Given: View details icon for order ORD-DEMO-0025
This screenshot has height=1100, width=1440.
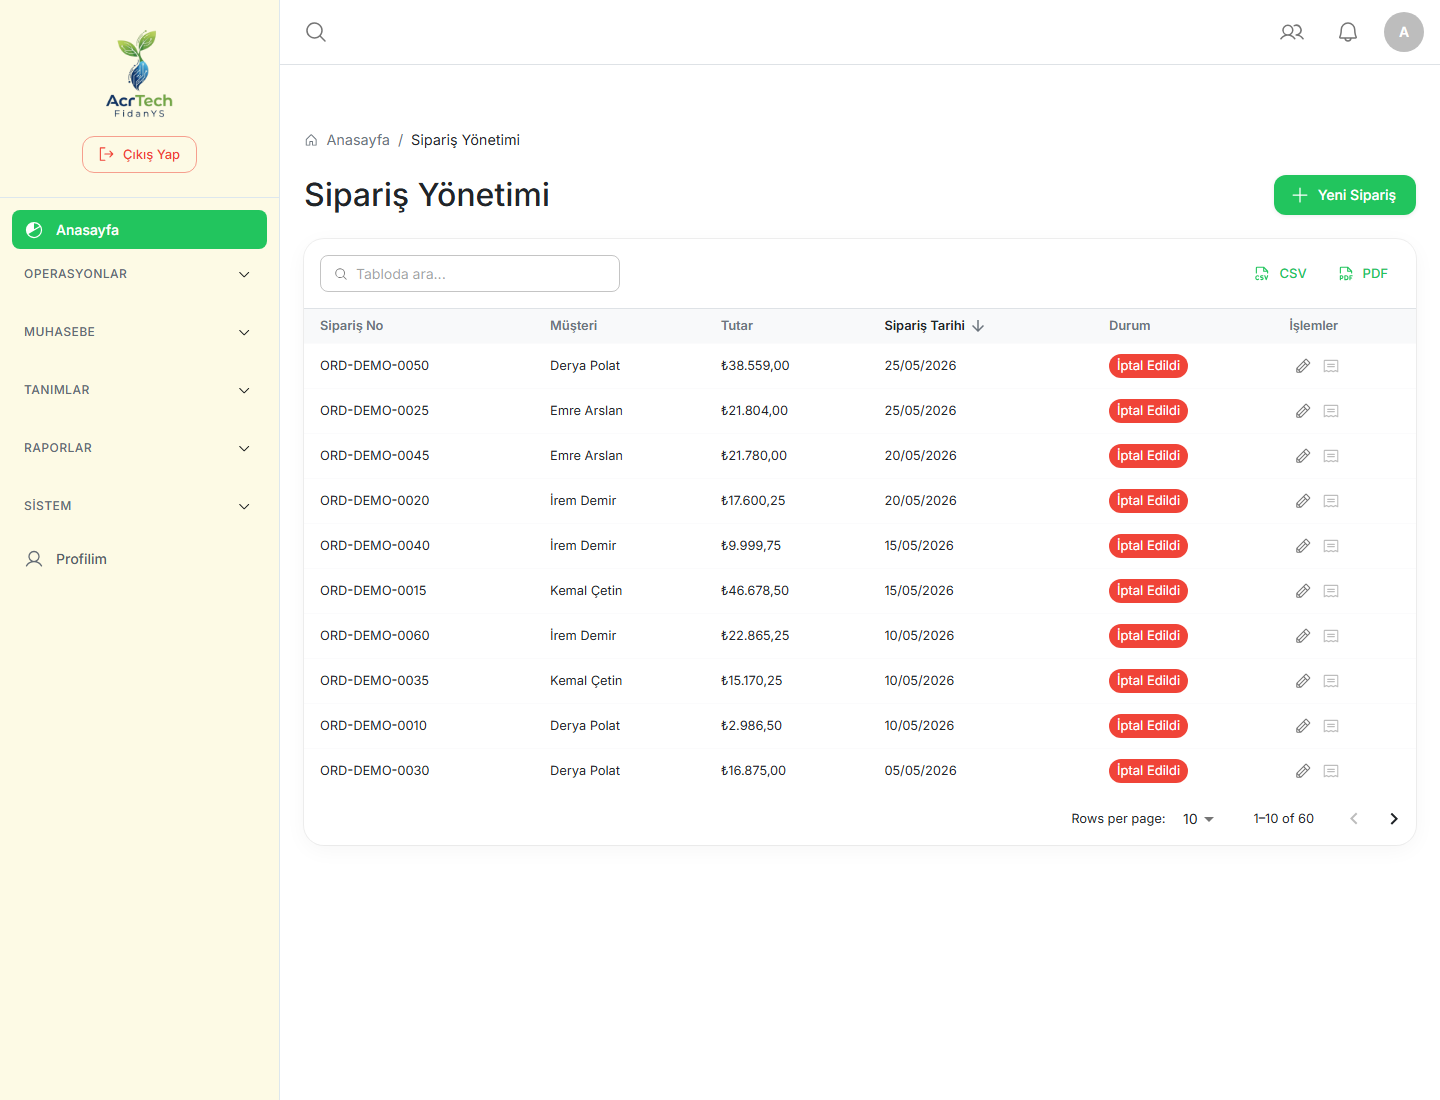Looking at the screenshot, I should pyautogui.click(x=1331, y=411).
